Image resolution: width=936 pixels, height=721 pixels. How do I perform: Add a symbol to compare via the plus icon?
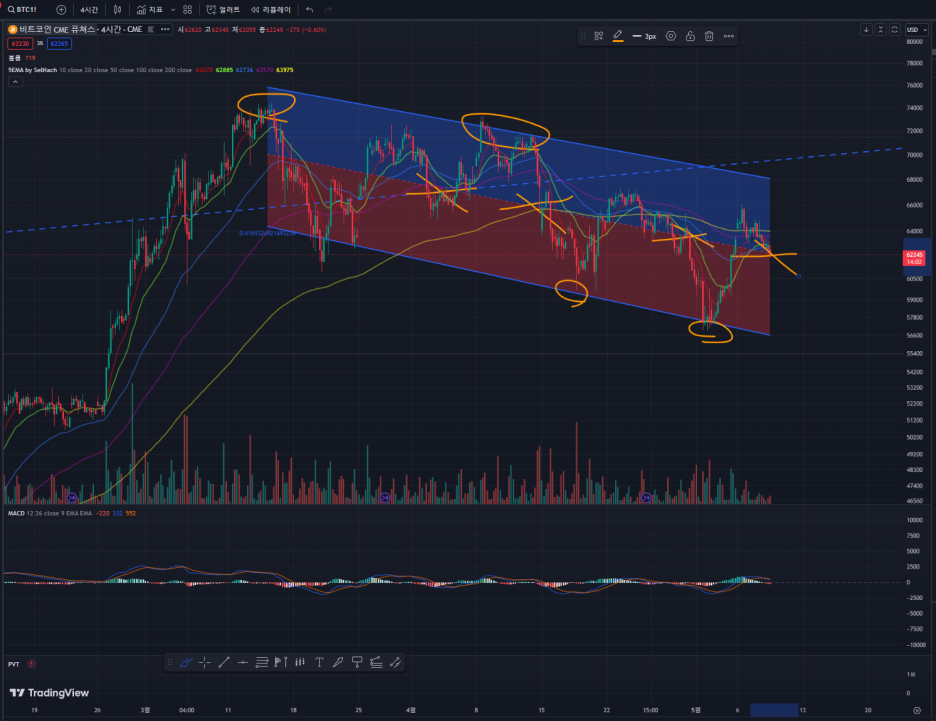tap(61, 10)
